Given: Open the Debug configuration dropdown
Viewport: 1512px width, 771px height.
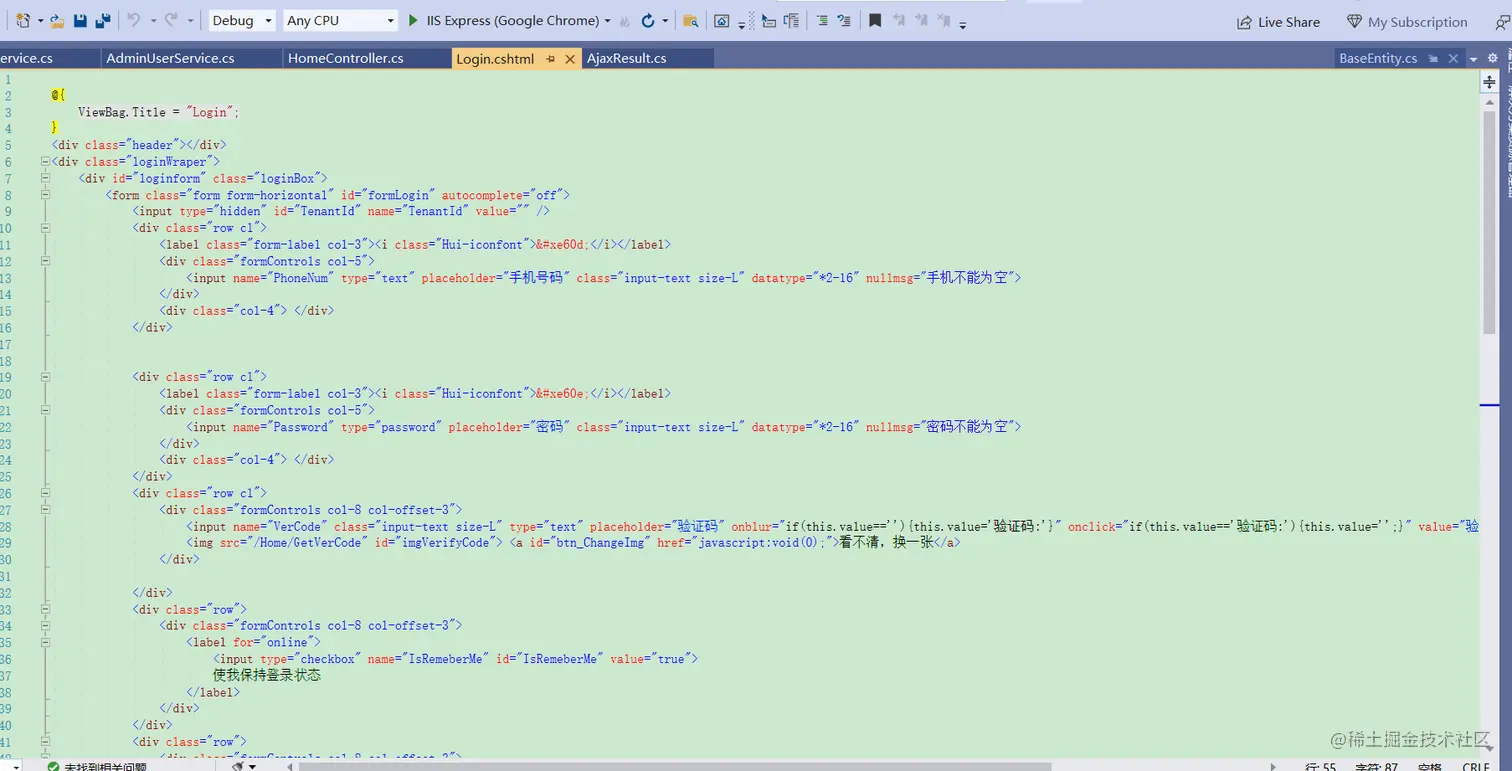Looking at the screenshot, I should (242, 20).
